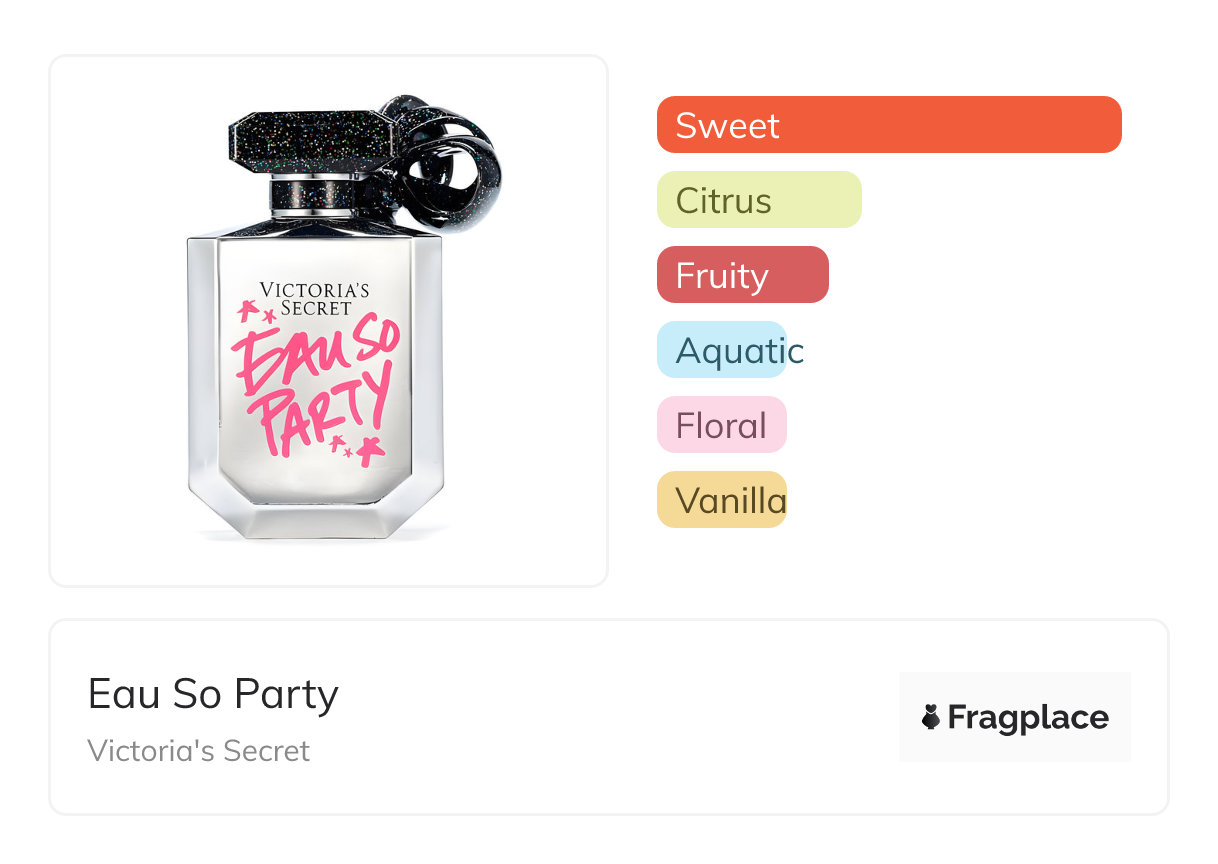Click the black glitter bottle cap
Viewport: 1218px width, 864px height.
coord(298,139)
